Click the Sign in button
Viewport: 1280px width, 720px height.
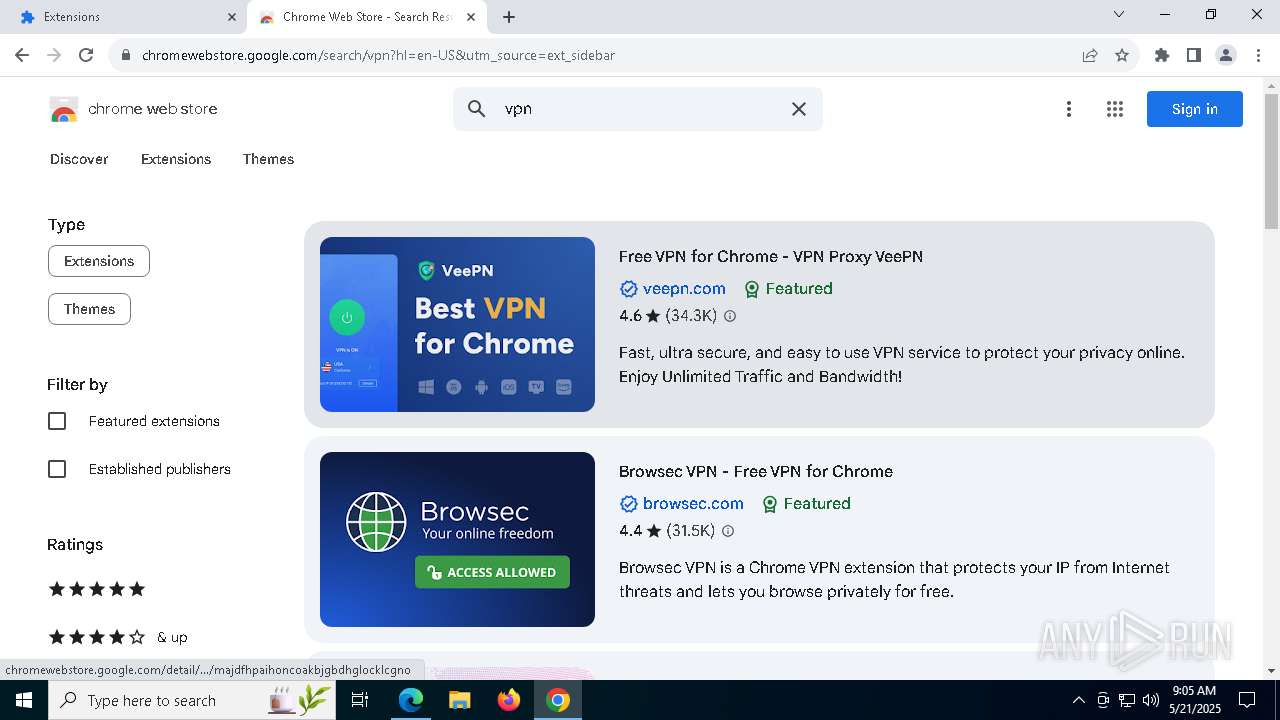pyautogui.click(x=1195, y=109)
